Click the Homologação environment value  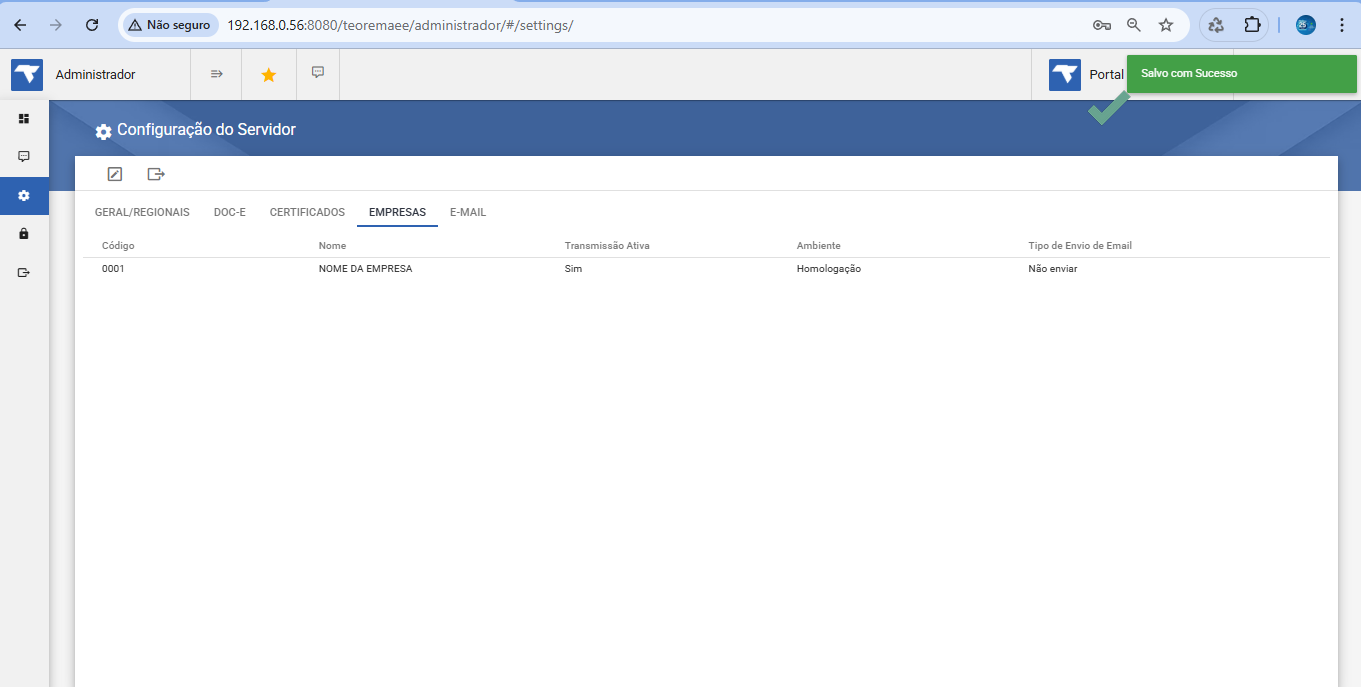[829, 269]
